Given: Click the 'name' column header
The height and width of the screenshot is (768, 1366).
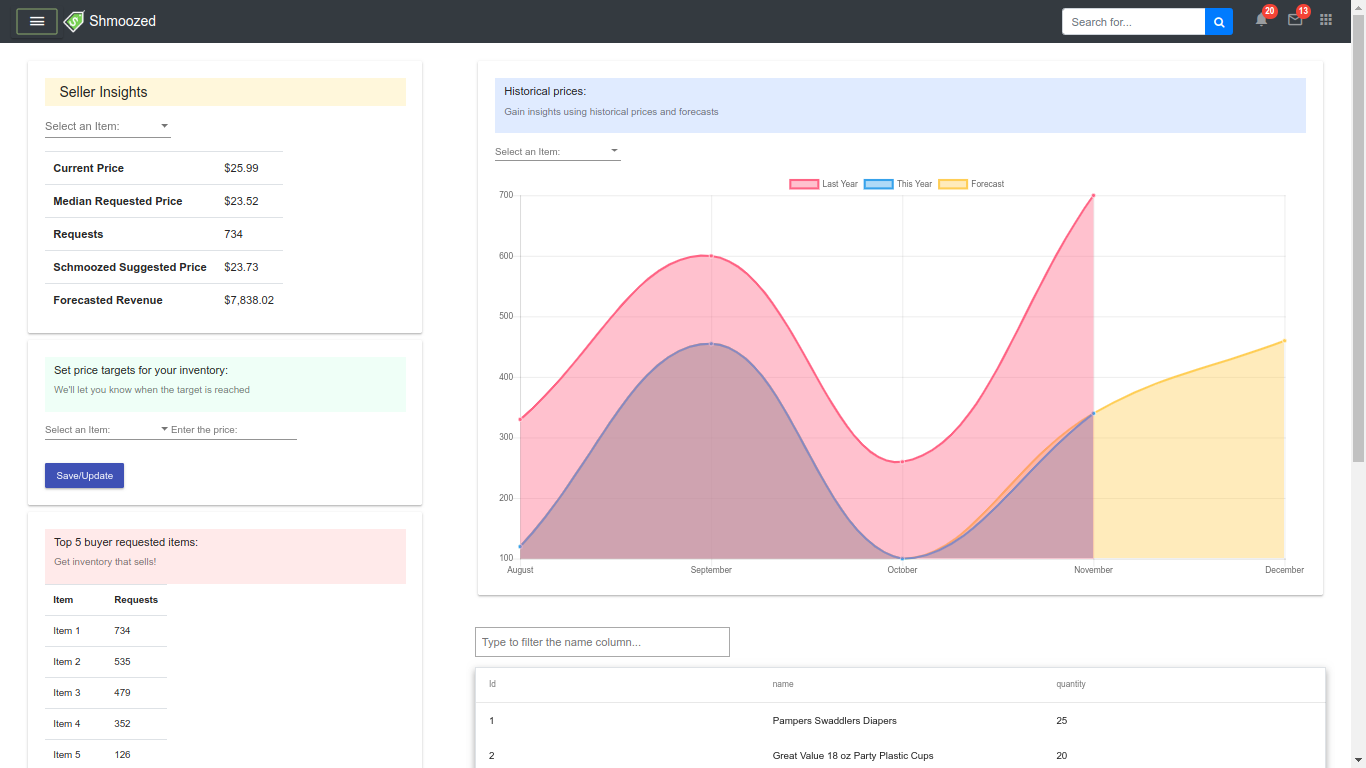Looking at the screenshot, I should tap(783, 684).
